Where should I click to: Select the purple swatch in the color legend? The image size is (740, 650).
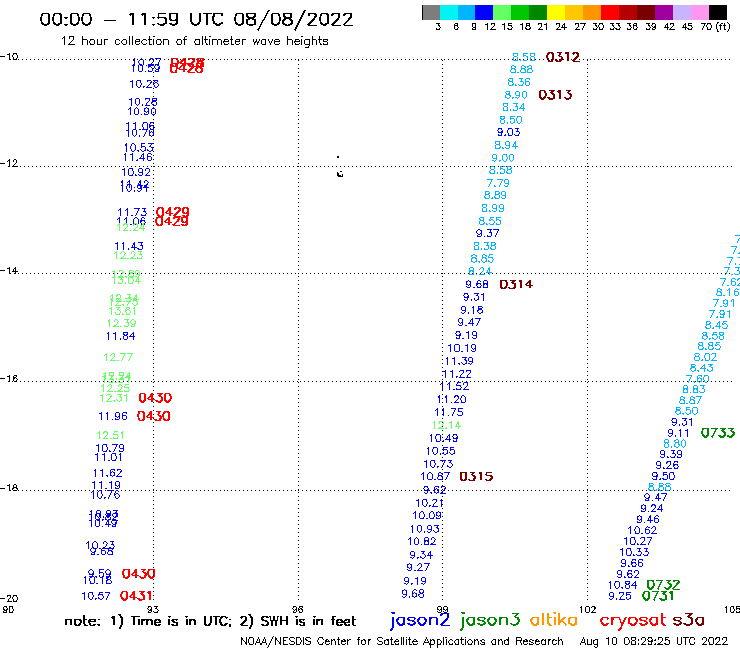(664, 12)
